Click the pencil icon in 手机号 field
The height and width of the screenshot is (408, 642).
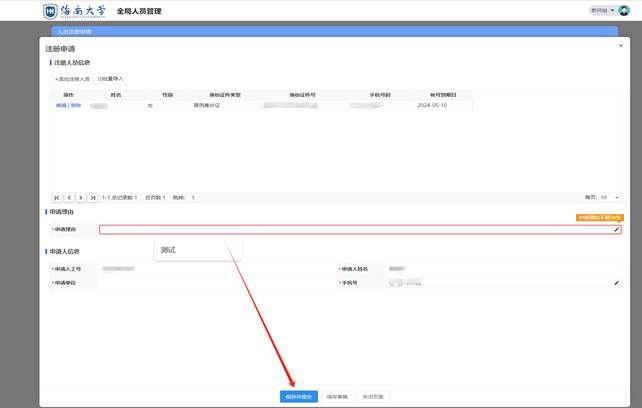(616, 283)
